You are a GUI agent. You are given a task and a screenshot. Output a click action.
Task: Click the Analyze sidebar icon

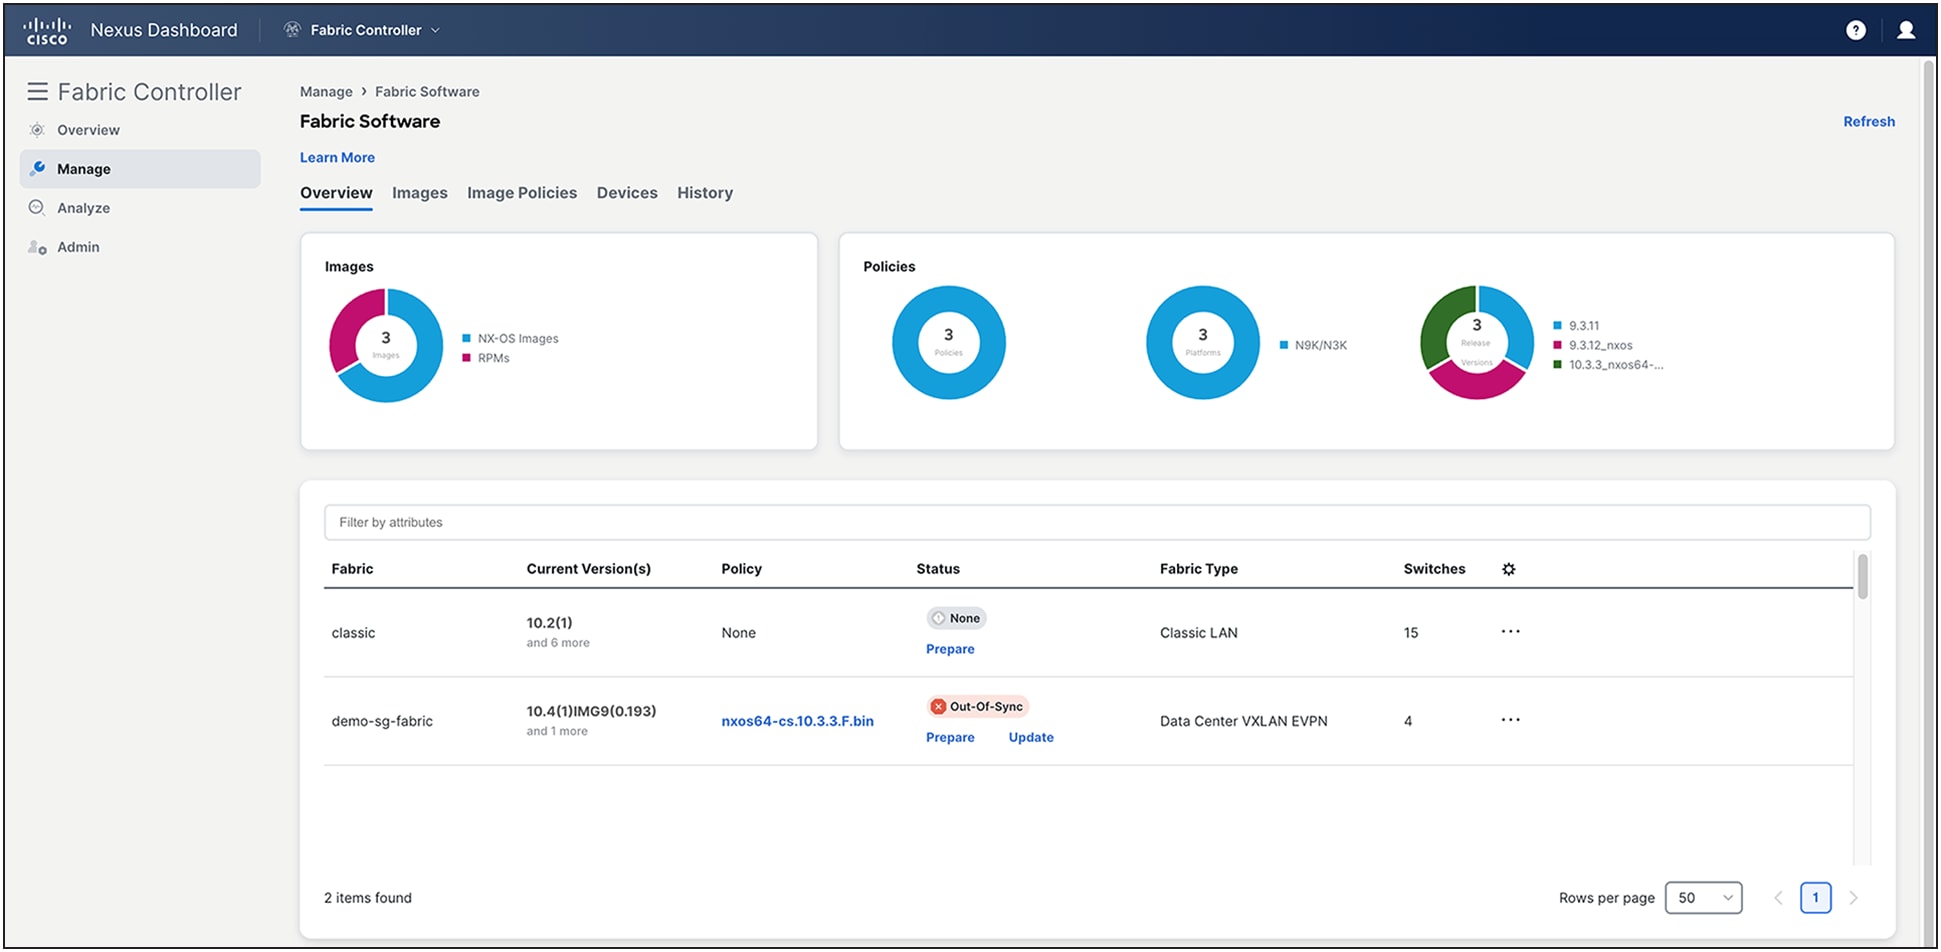tap(37, 207)
